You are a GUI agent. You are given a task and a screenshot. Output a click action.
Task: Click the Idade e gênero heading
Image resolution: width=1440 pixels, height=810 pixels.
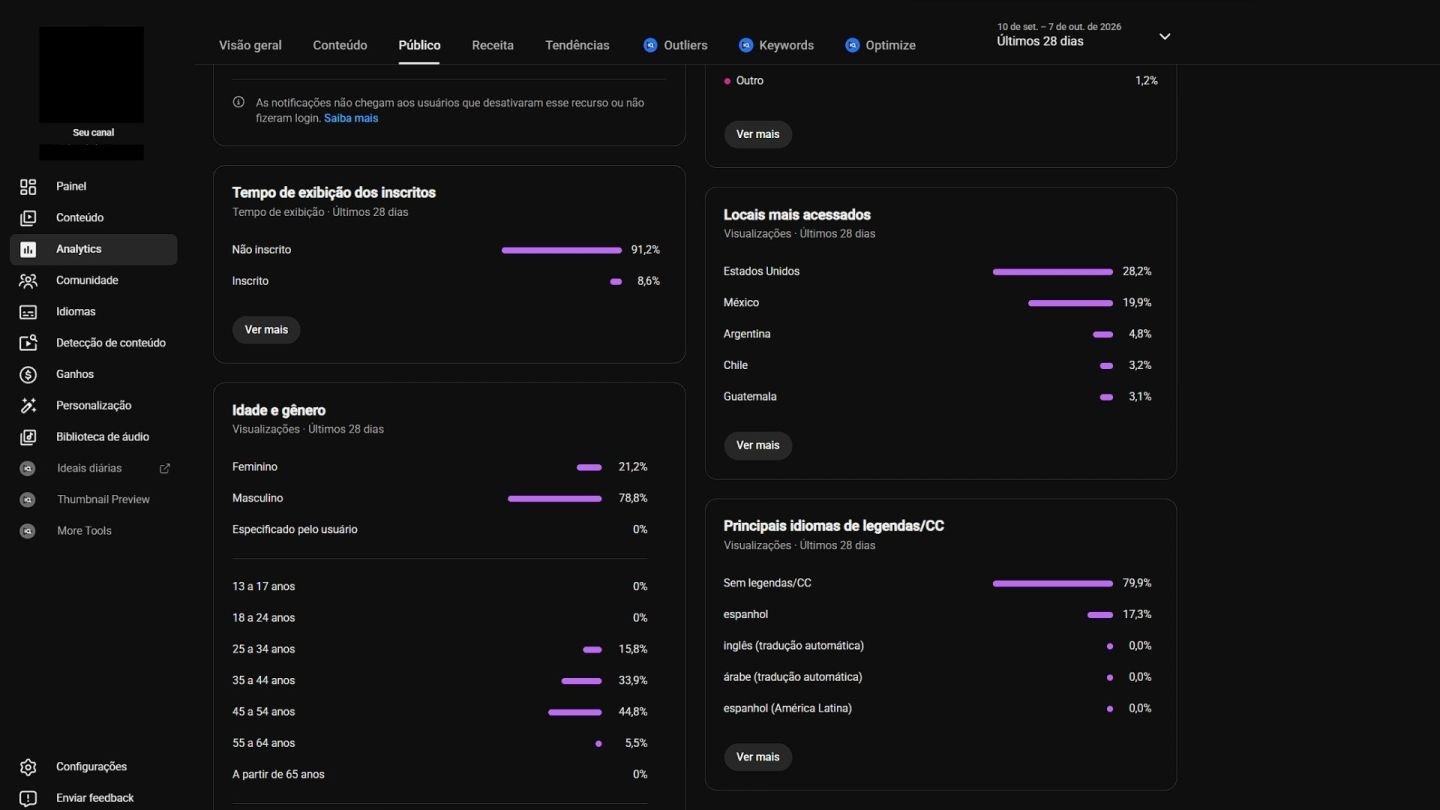point(279,410)
